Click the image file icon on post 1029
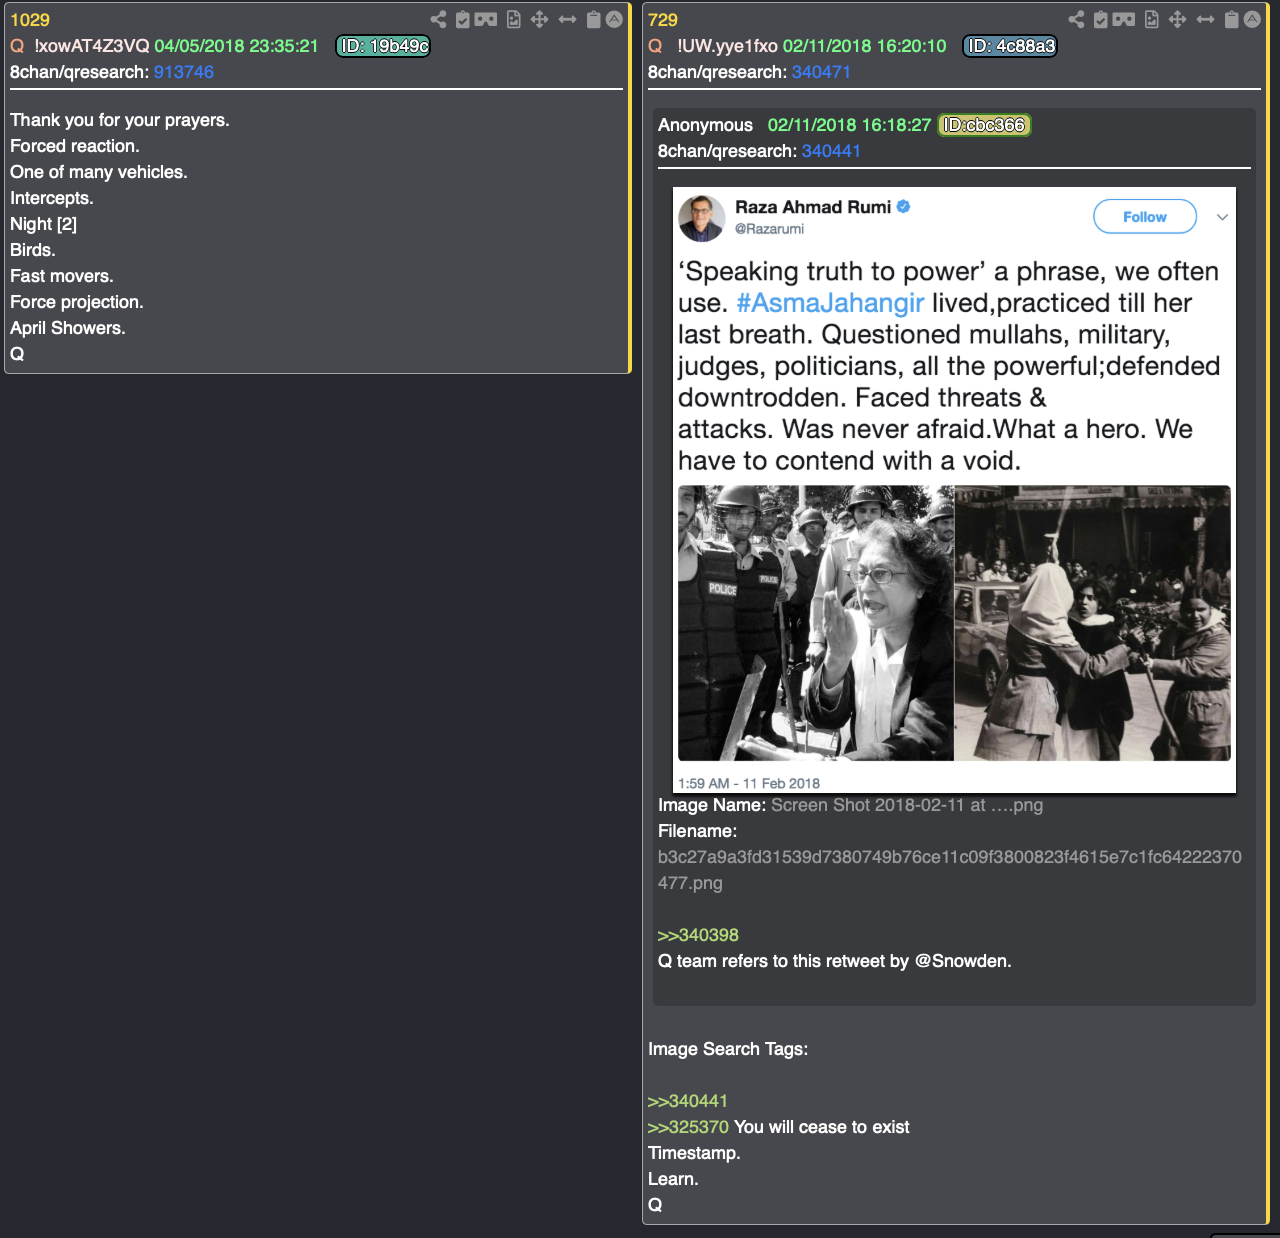The width and height of the screenshot is (1280, 1238). (x=513, y=19)
